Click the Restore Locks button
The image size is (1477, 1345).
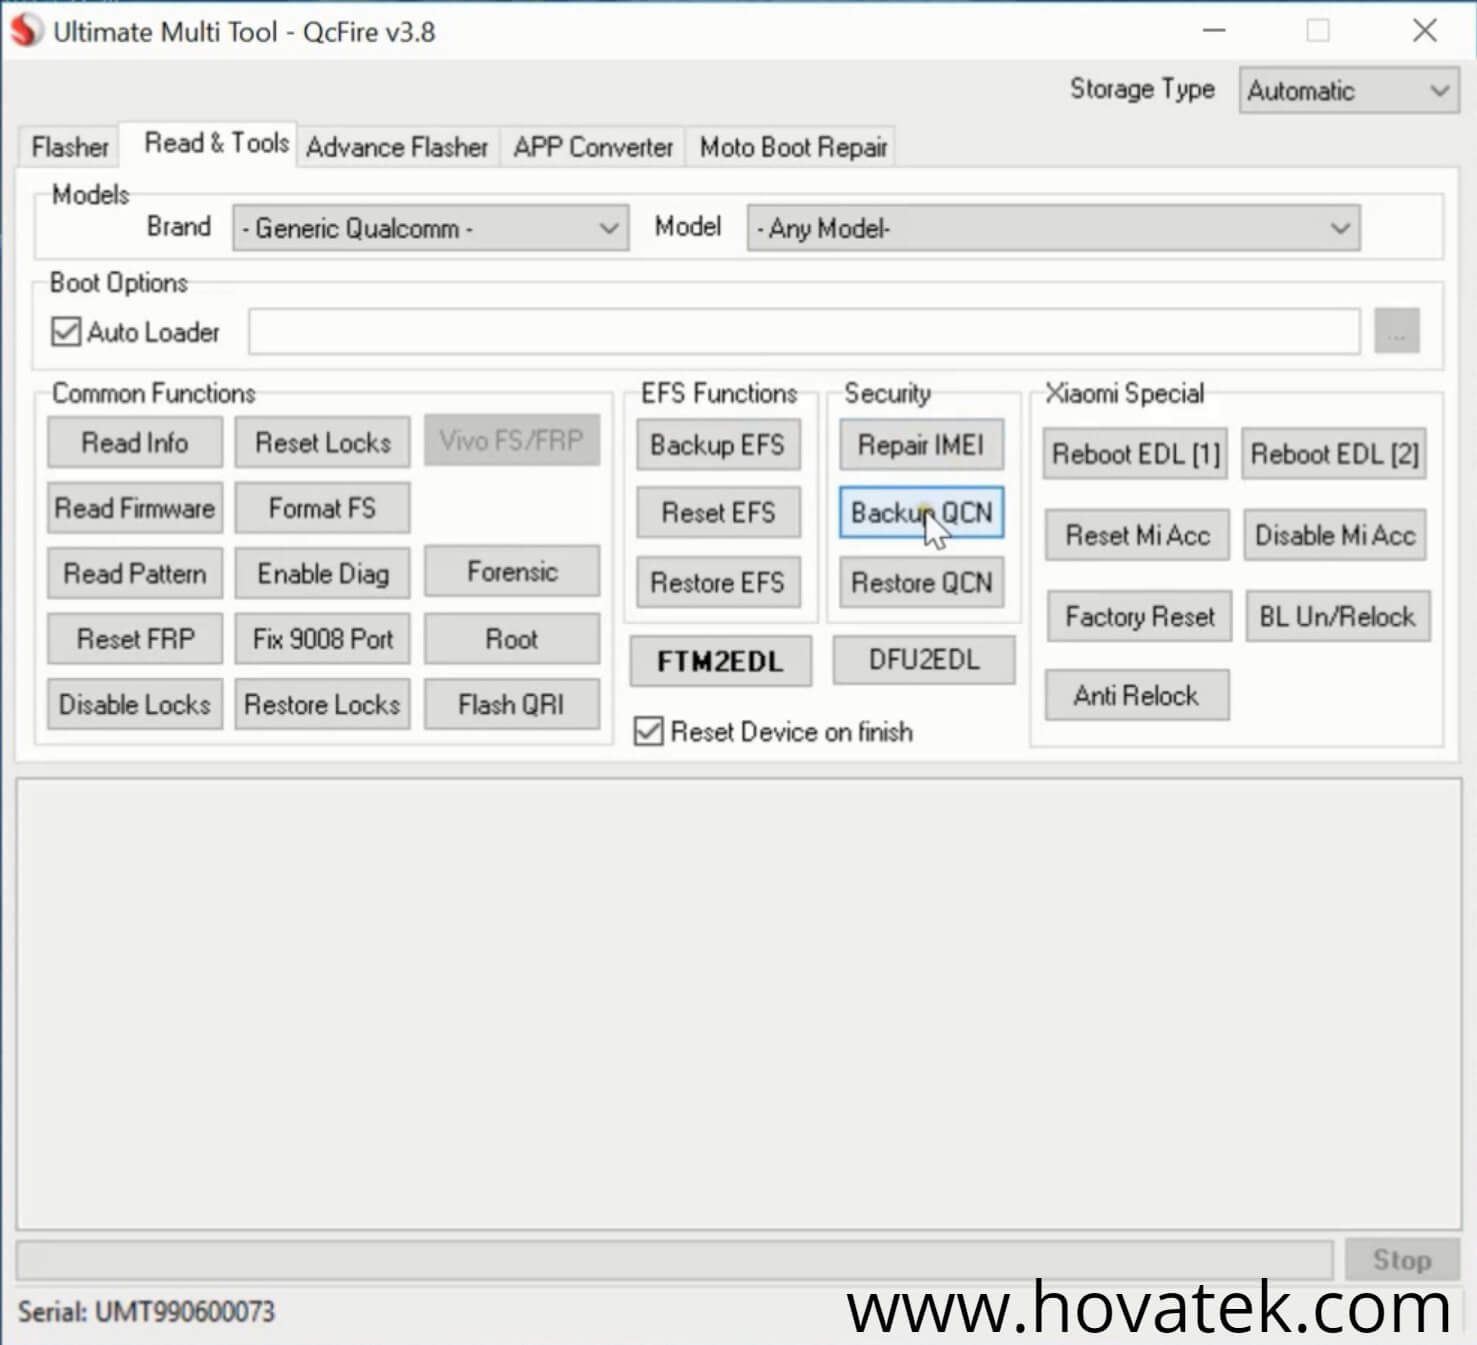point(322,704)
